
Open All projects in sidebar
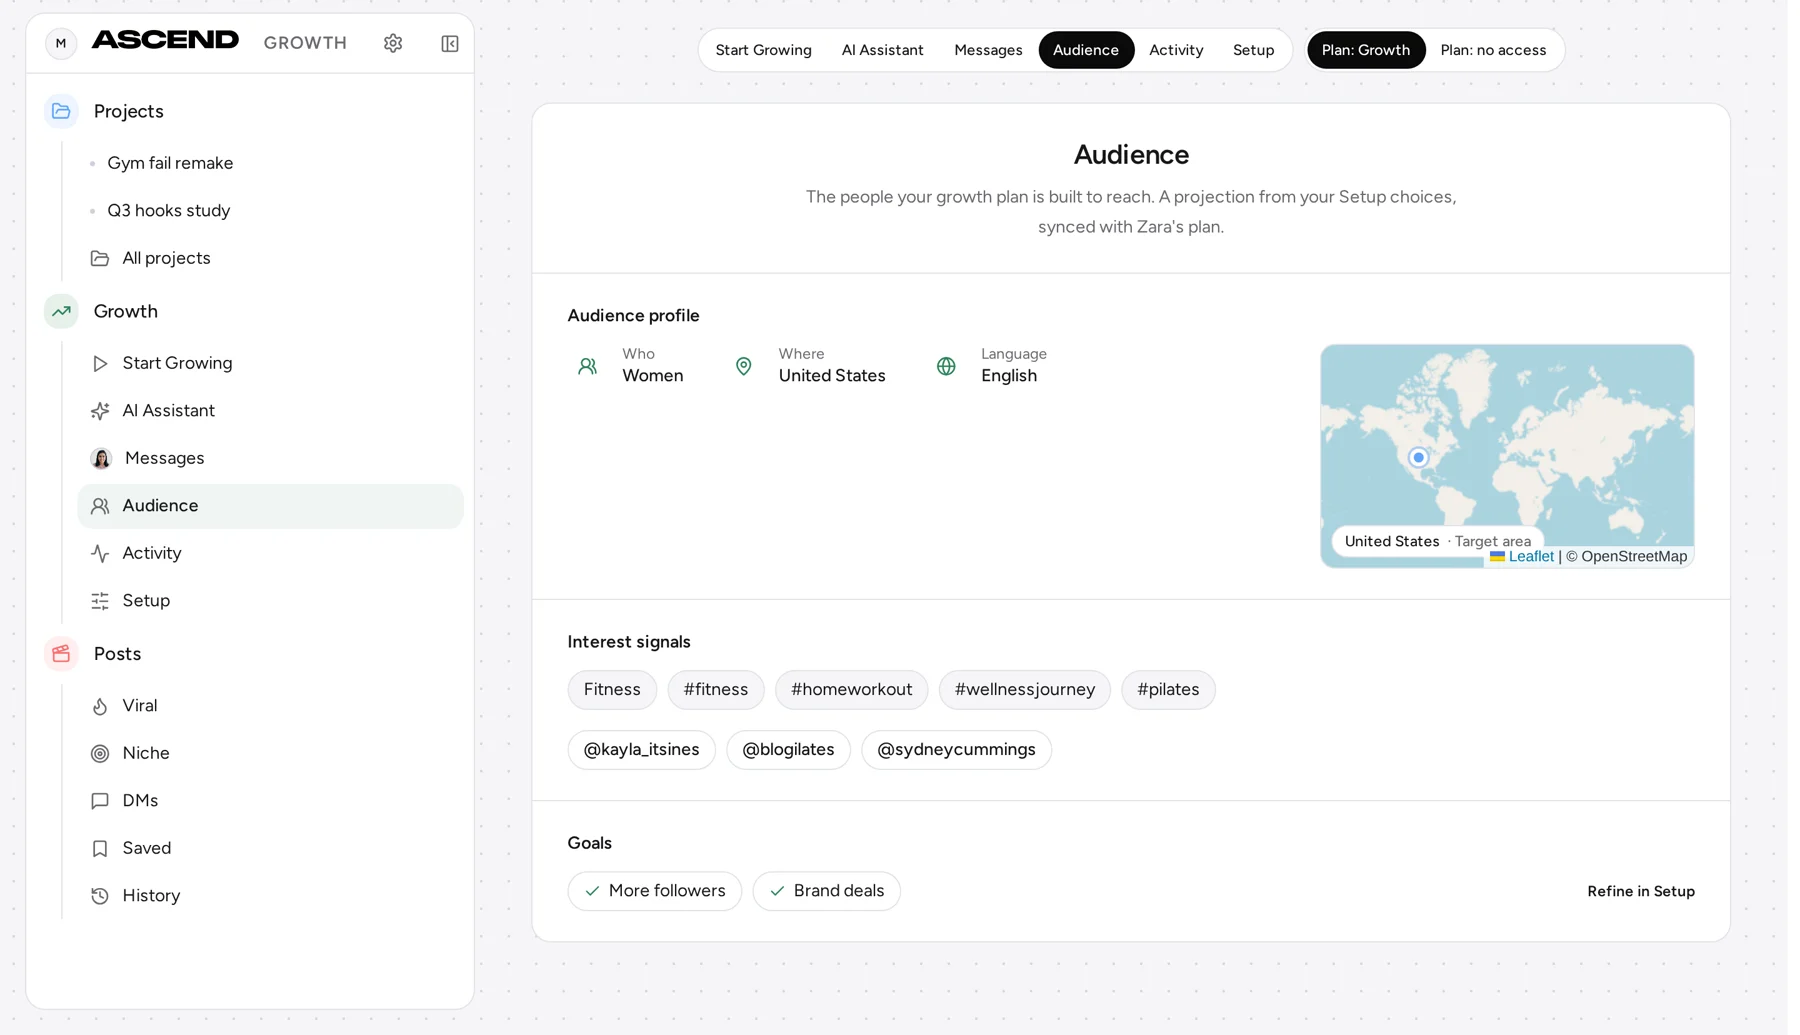coord(166,258)
